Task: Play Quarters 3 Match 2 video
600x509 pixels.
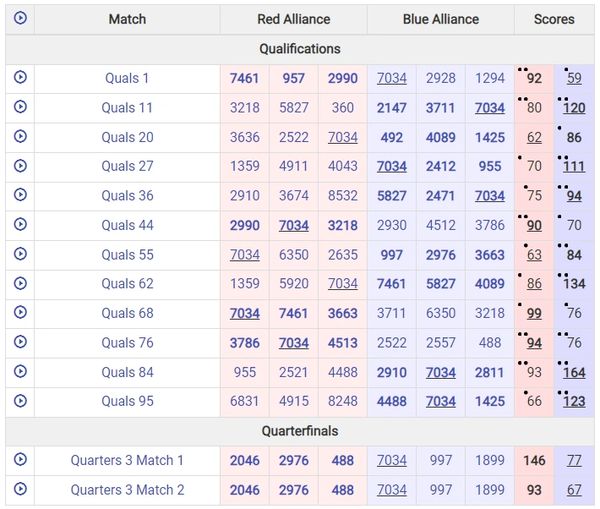Action: (x=20, y=490)
